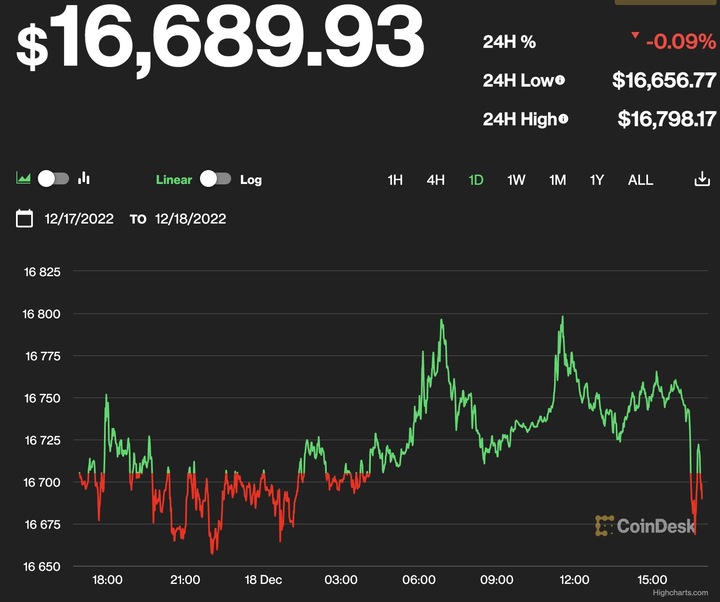Show info for 24H Low

[560, 80]
